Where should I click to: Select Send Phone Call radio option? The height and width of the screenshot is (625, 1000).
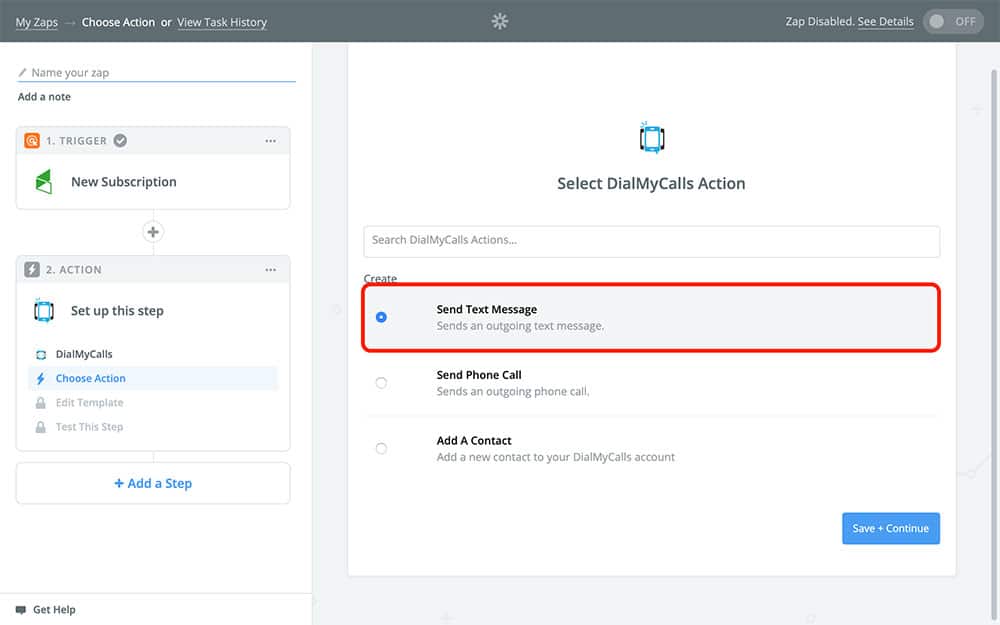pyautogui.click(x=381, y=382)
